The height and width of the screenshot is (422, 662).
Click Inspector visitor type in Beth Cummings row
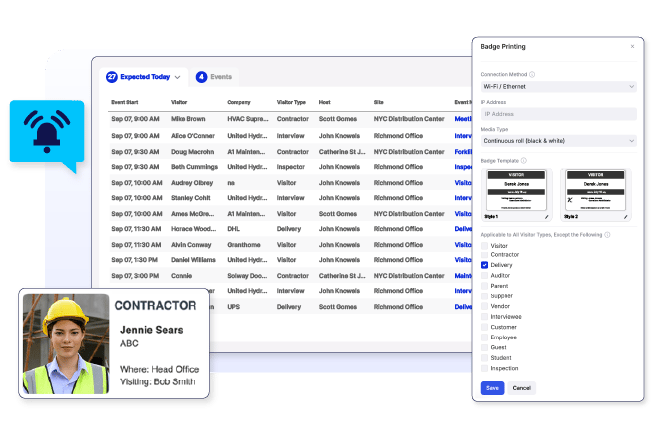[x=290, y=167]
